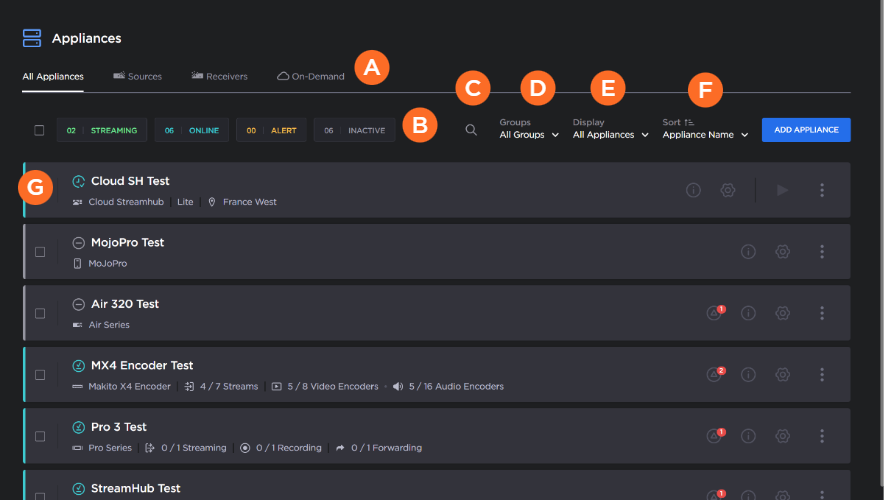Viewport: 884px width, 500px height.
Task: Toggle the Sort order icon
Action: tap(689, 122)
